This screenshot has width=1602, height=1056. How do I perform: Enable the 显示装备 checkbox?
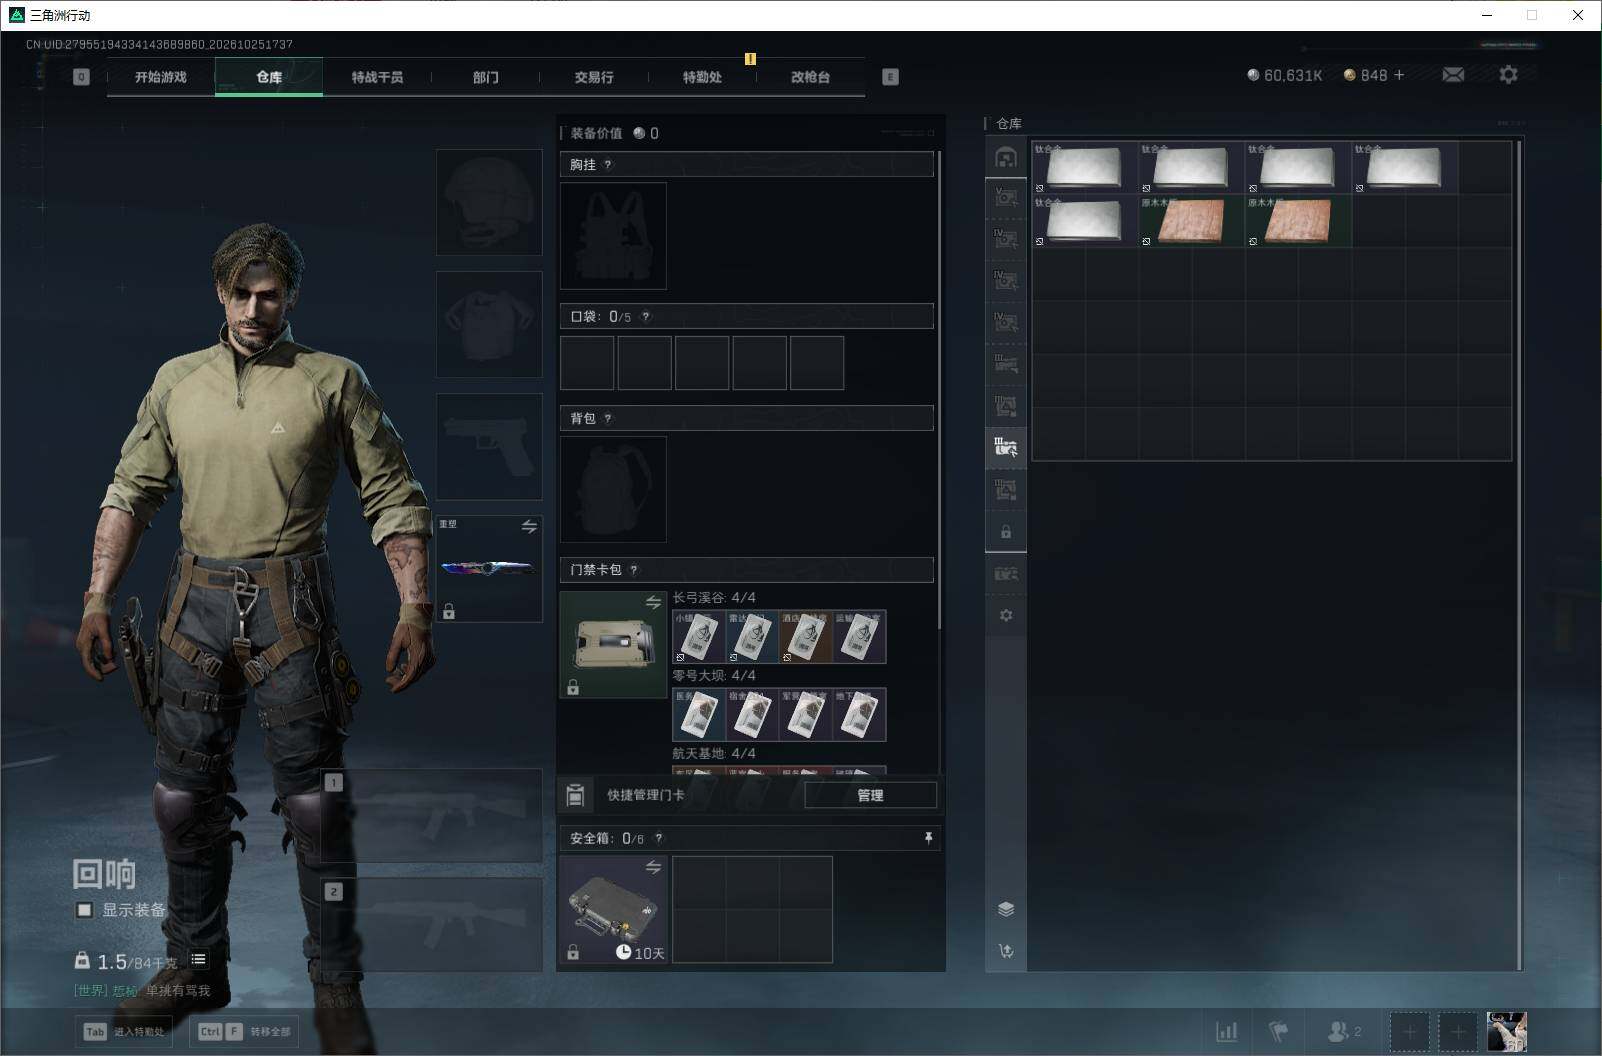click(x=85, y=910)
